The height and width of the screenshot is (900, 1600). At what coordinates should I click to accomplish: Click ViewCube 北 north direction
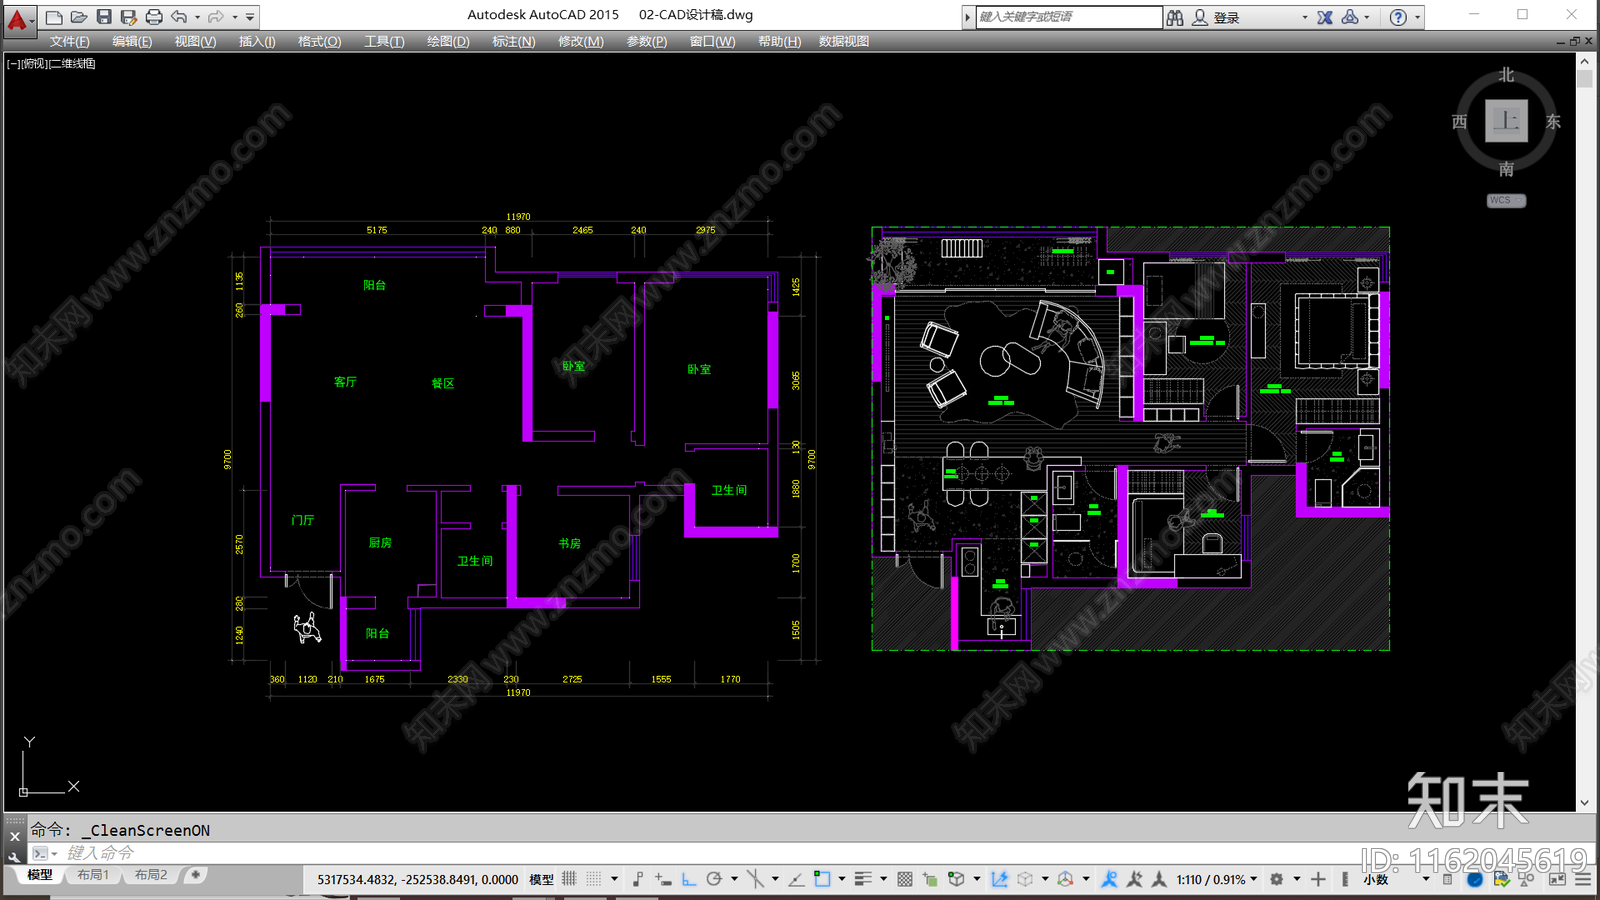(1506, 75)
